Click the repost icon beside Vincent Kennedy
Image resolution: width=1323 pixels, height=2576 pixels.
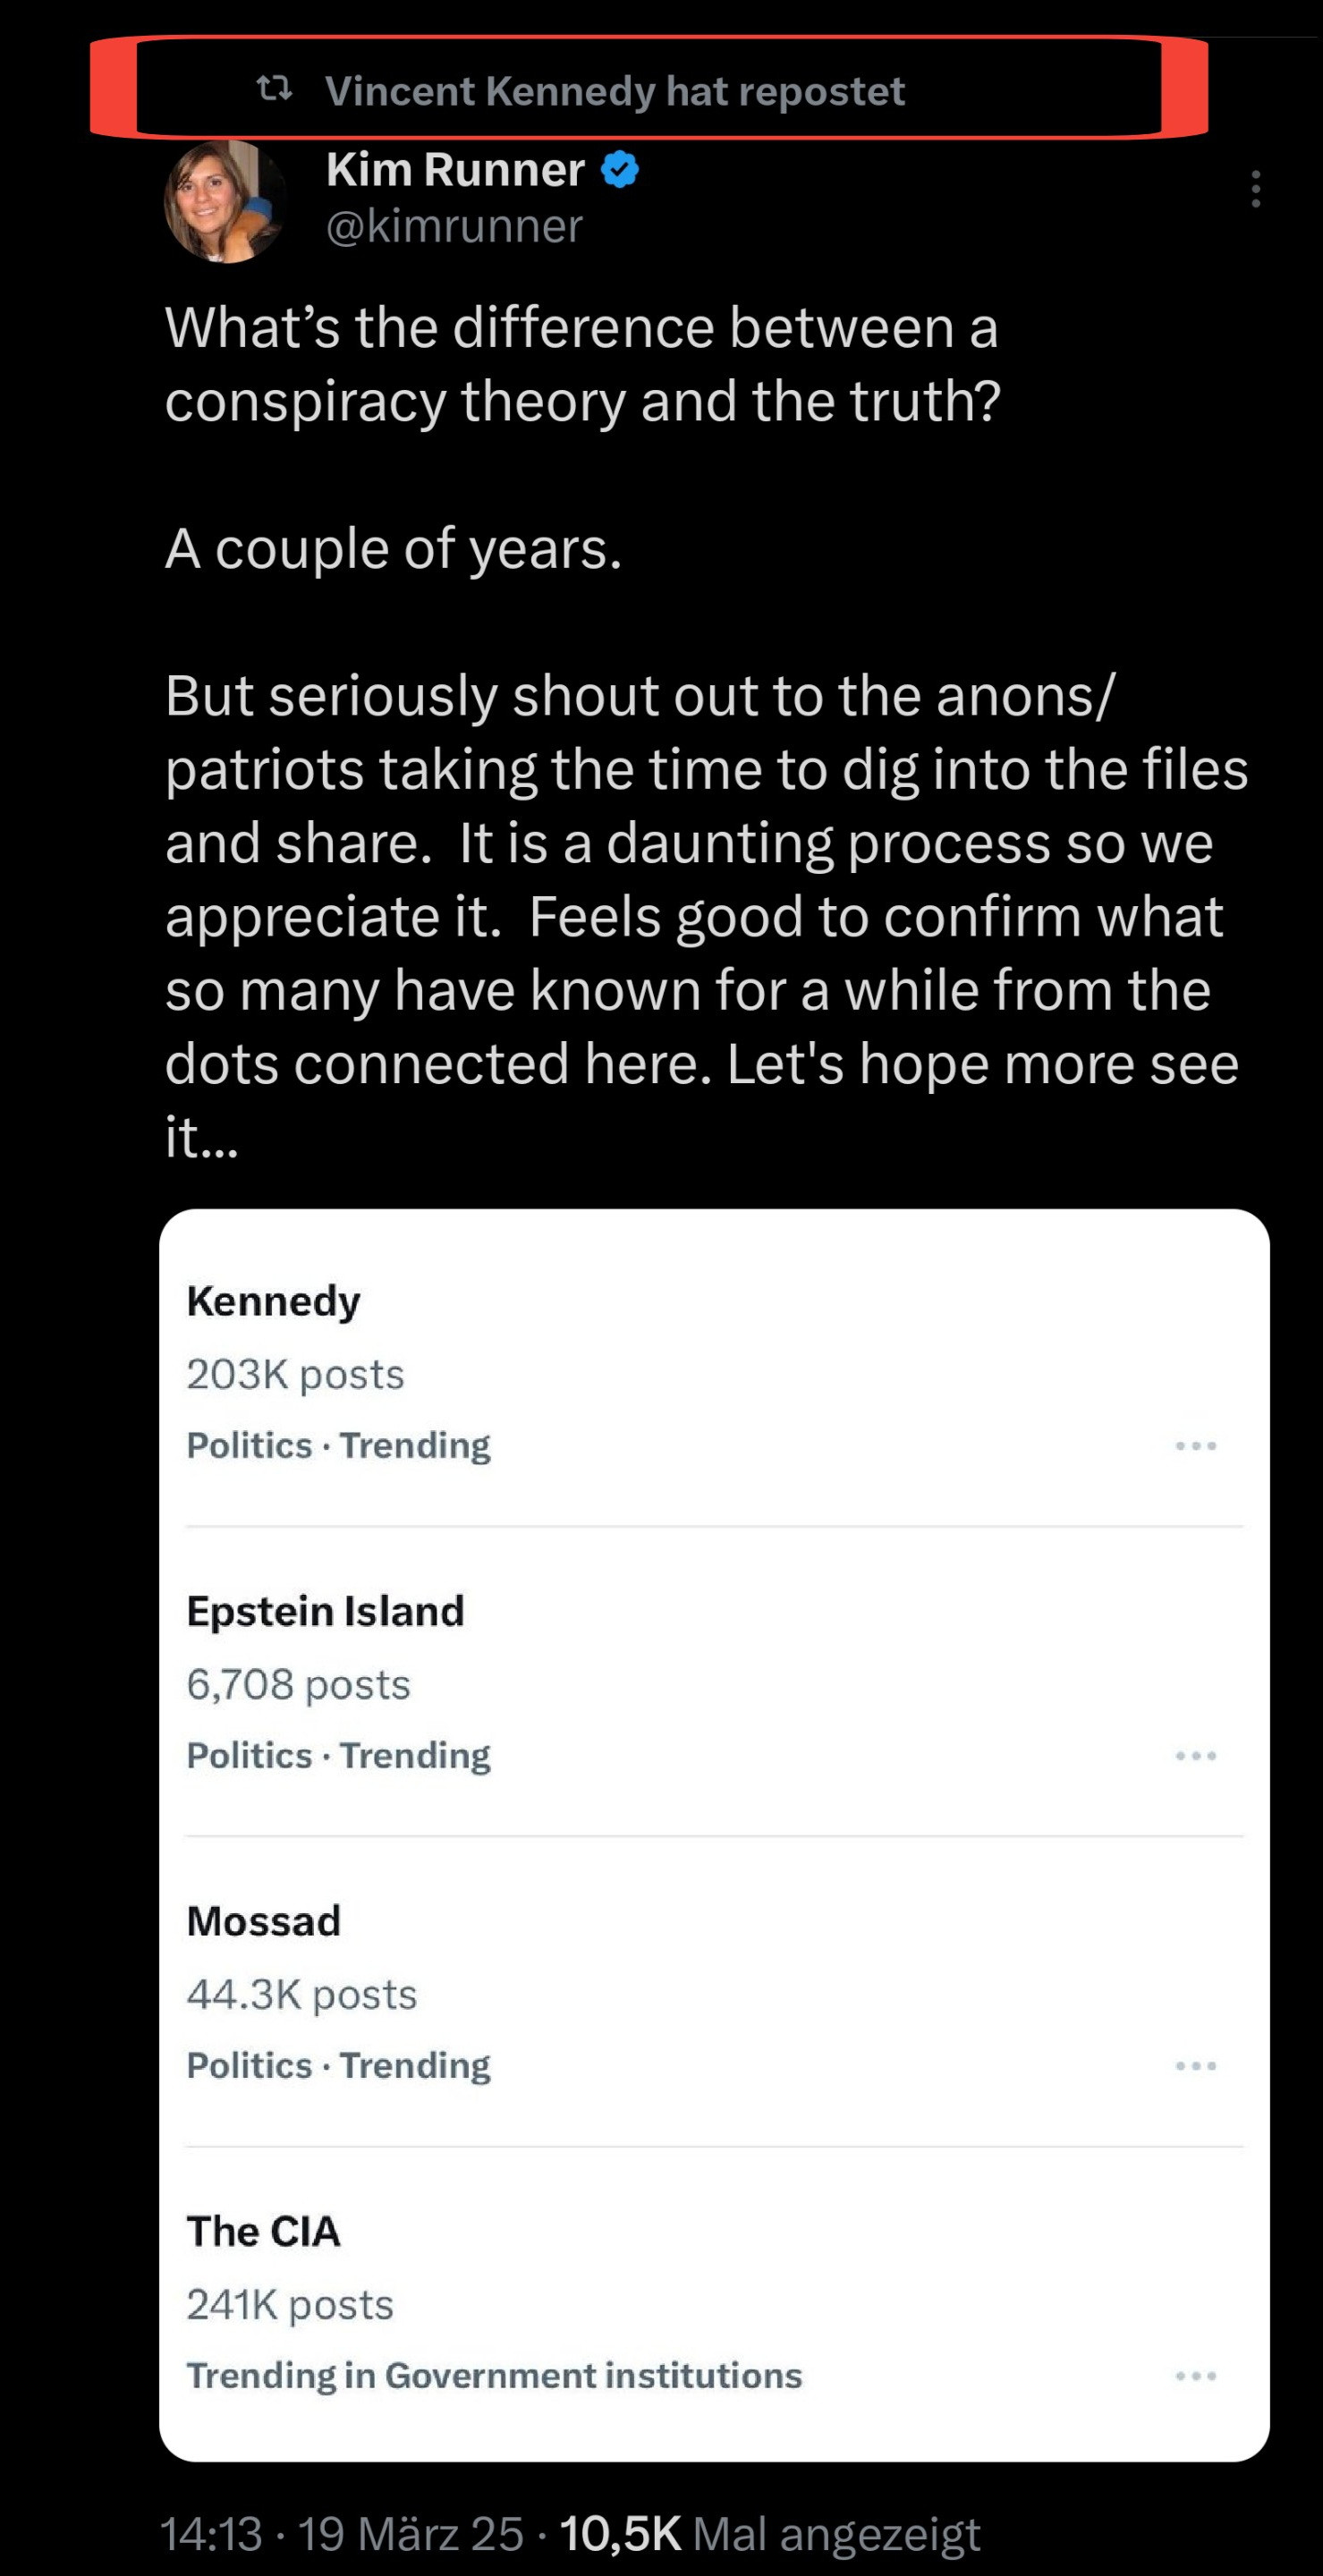point(274,91)
